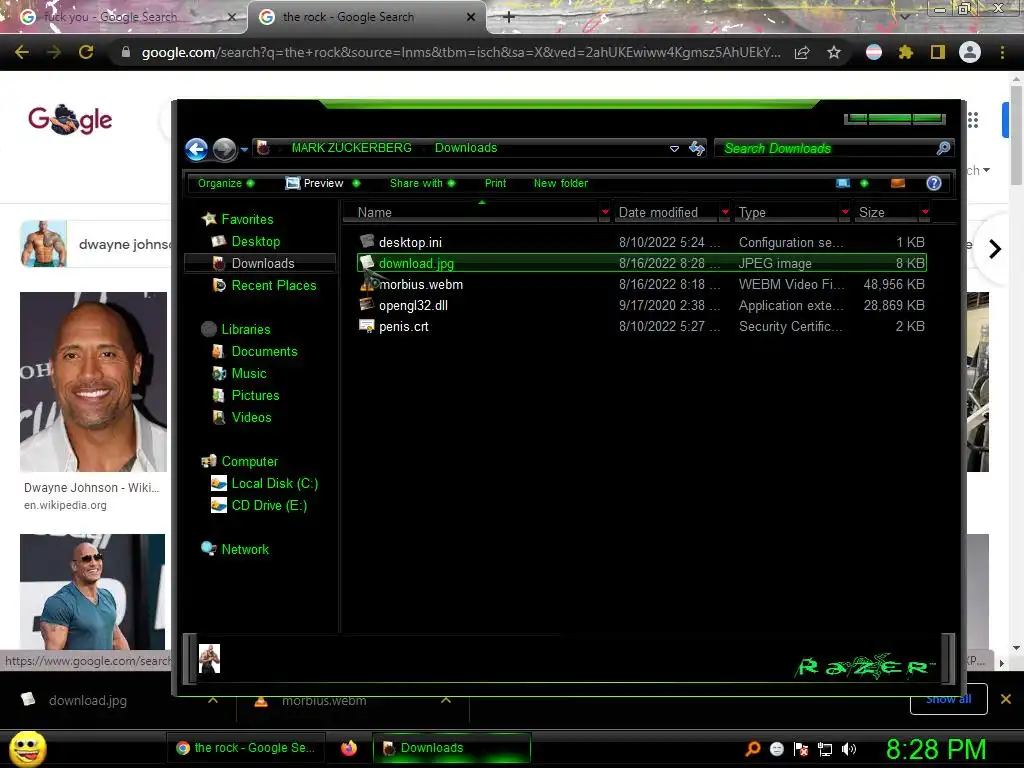Select the download.jpg file
This screenshot has width=1024, height=768.
click(642, 263)
